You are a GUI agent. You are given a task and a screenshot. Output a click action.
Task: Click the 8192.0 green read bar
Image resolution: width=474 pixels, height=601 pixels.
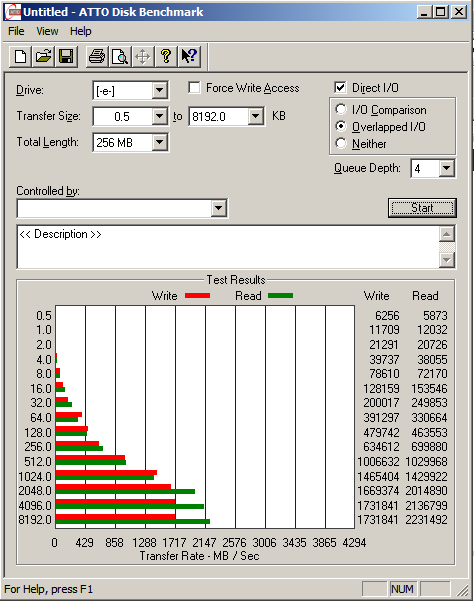click(133, 521)
